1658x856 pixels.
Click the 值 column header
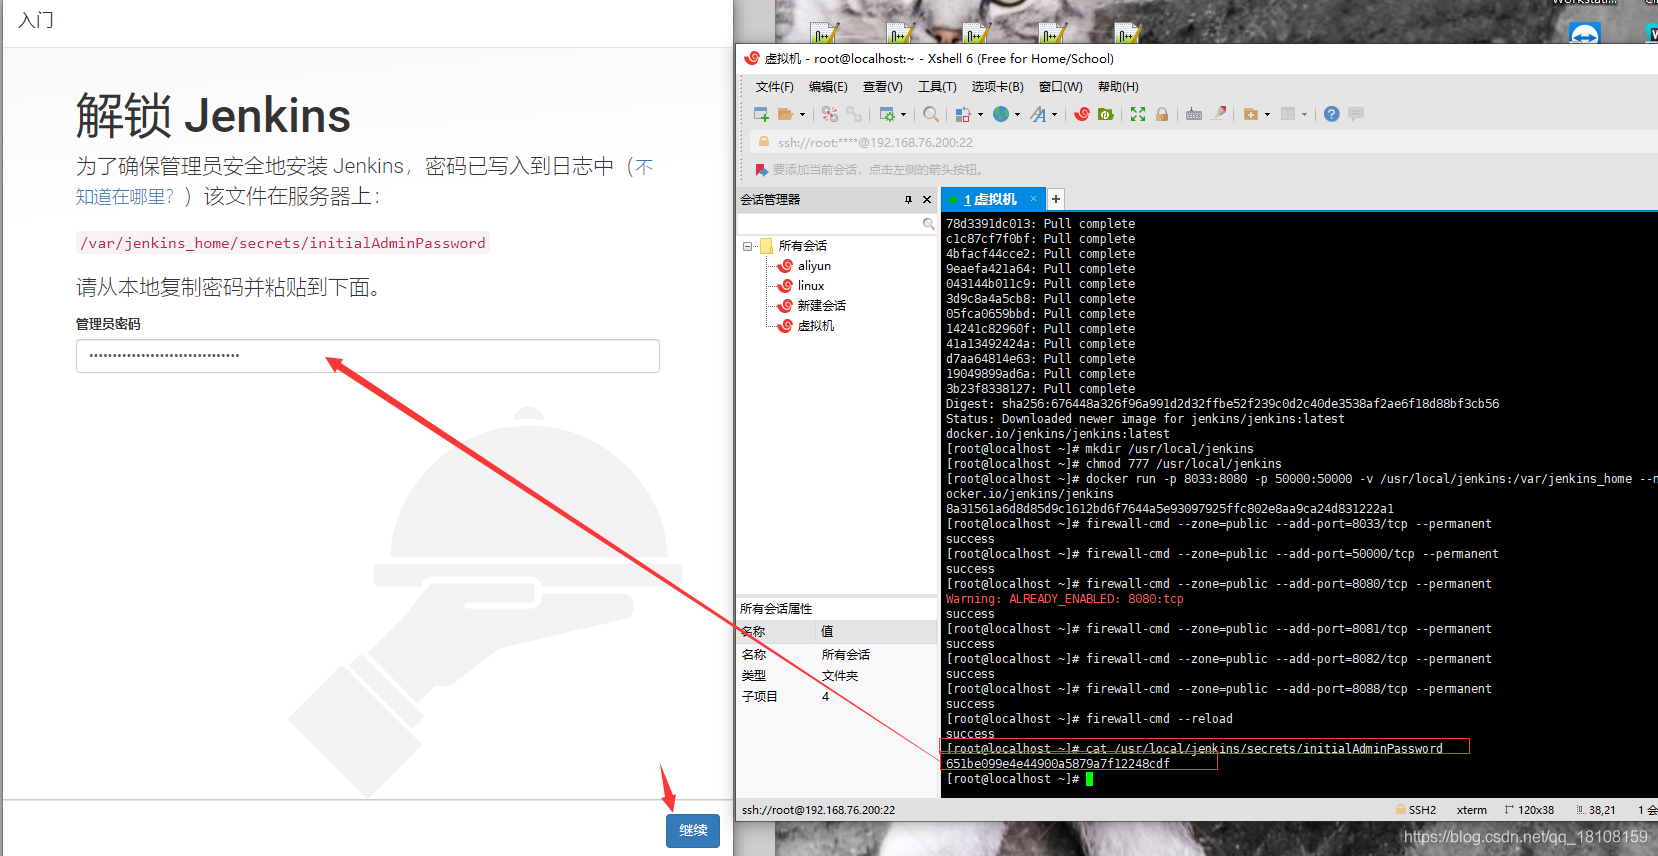[x=876, y=631]
